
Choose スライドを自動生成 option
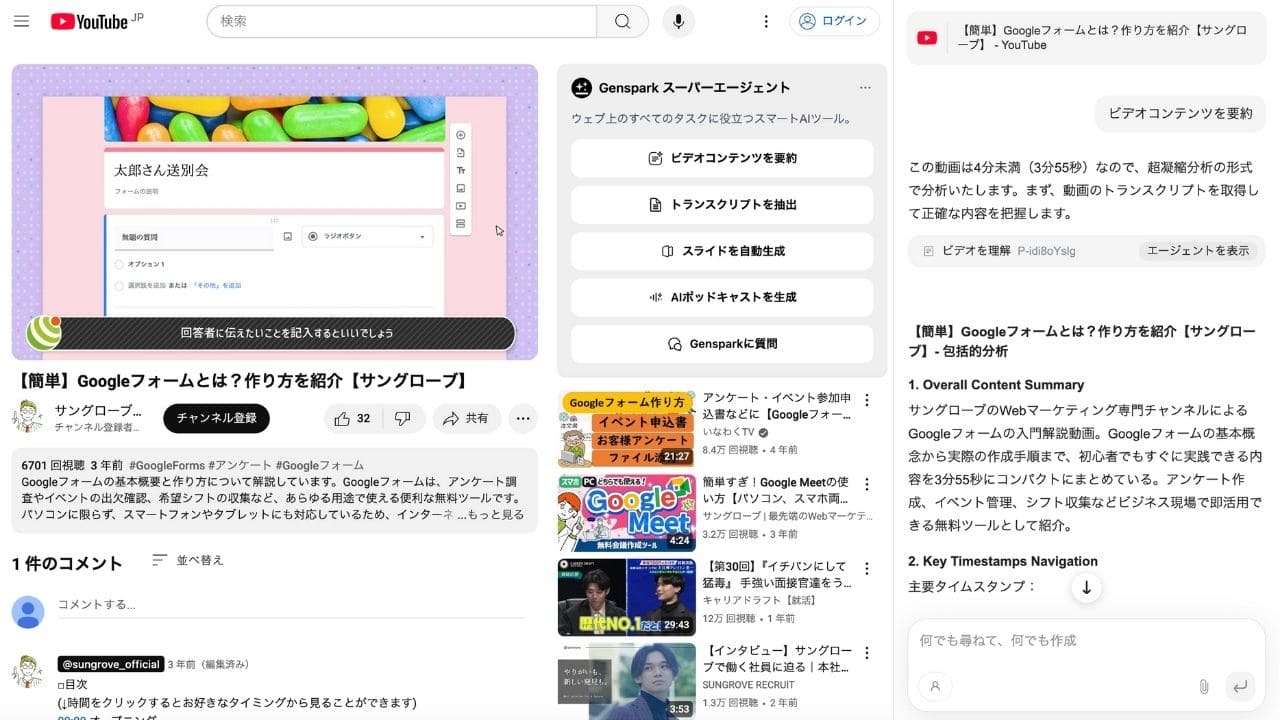722,251
